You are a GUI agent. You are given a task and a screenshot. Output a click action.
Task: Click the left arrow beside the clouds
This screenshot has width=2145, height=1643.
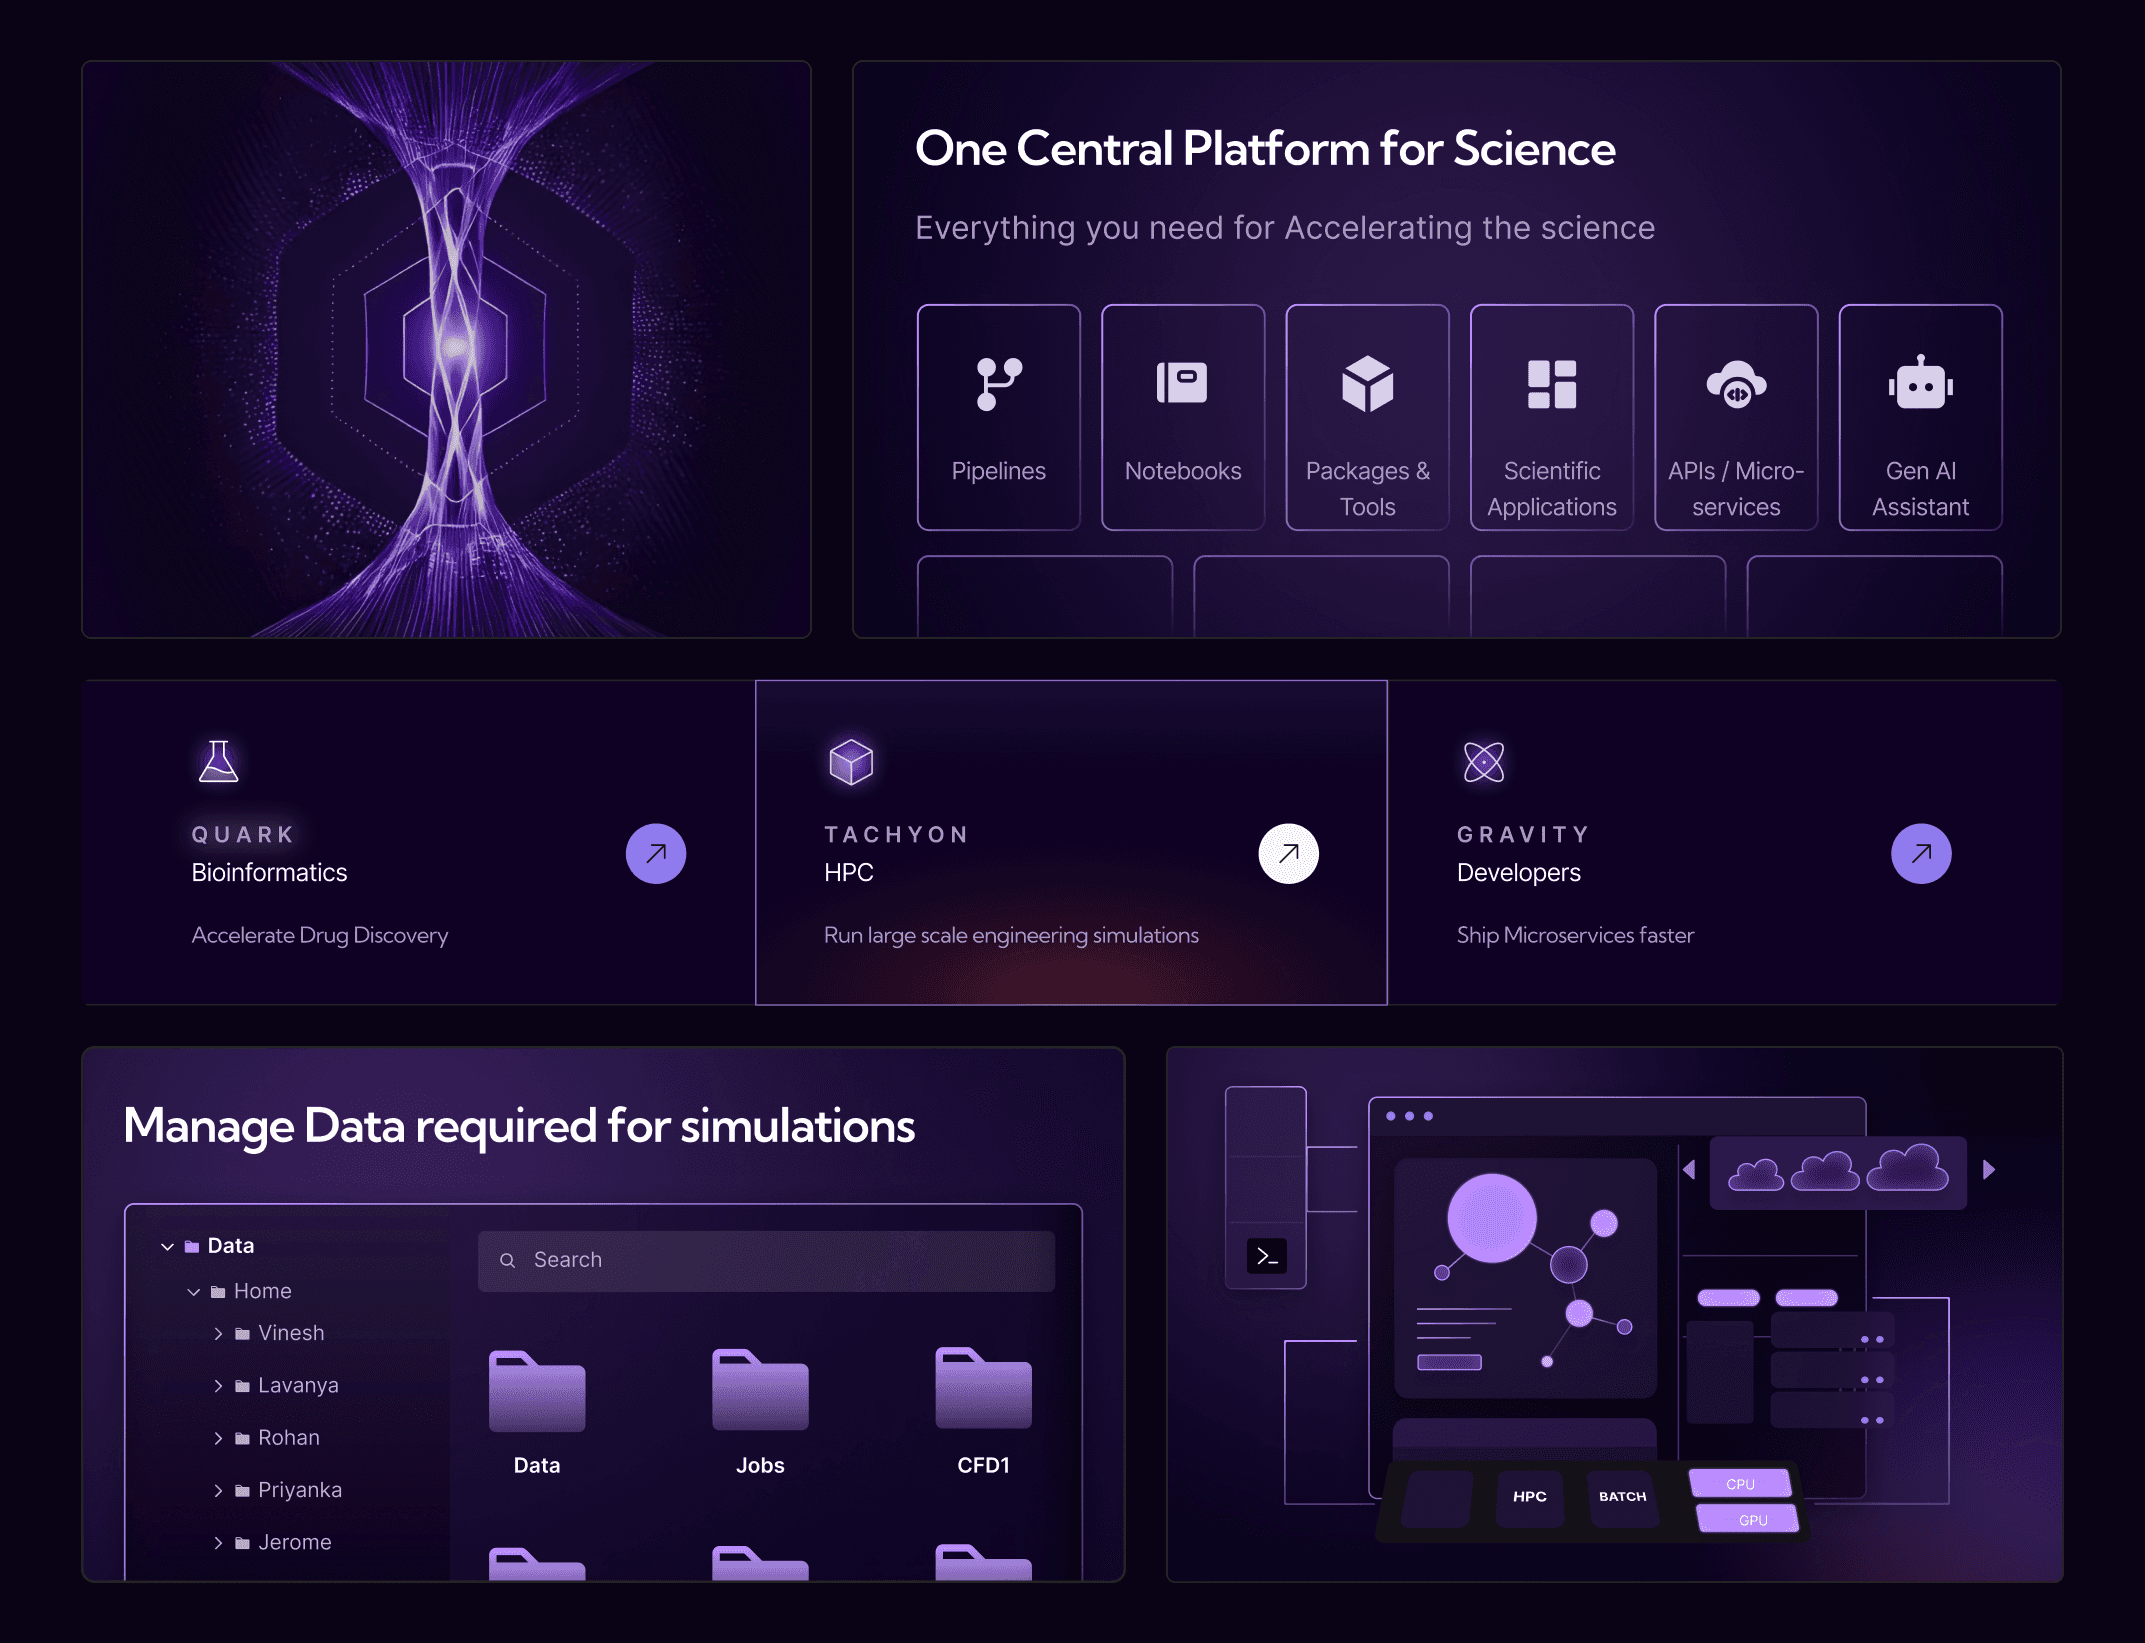coord(1689,1170)
